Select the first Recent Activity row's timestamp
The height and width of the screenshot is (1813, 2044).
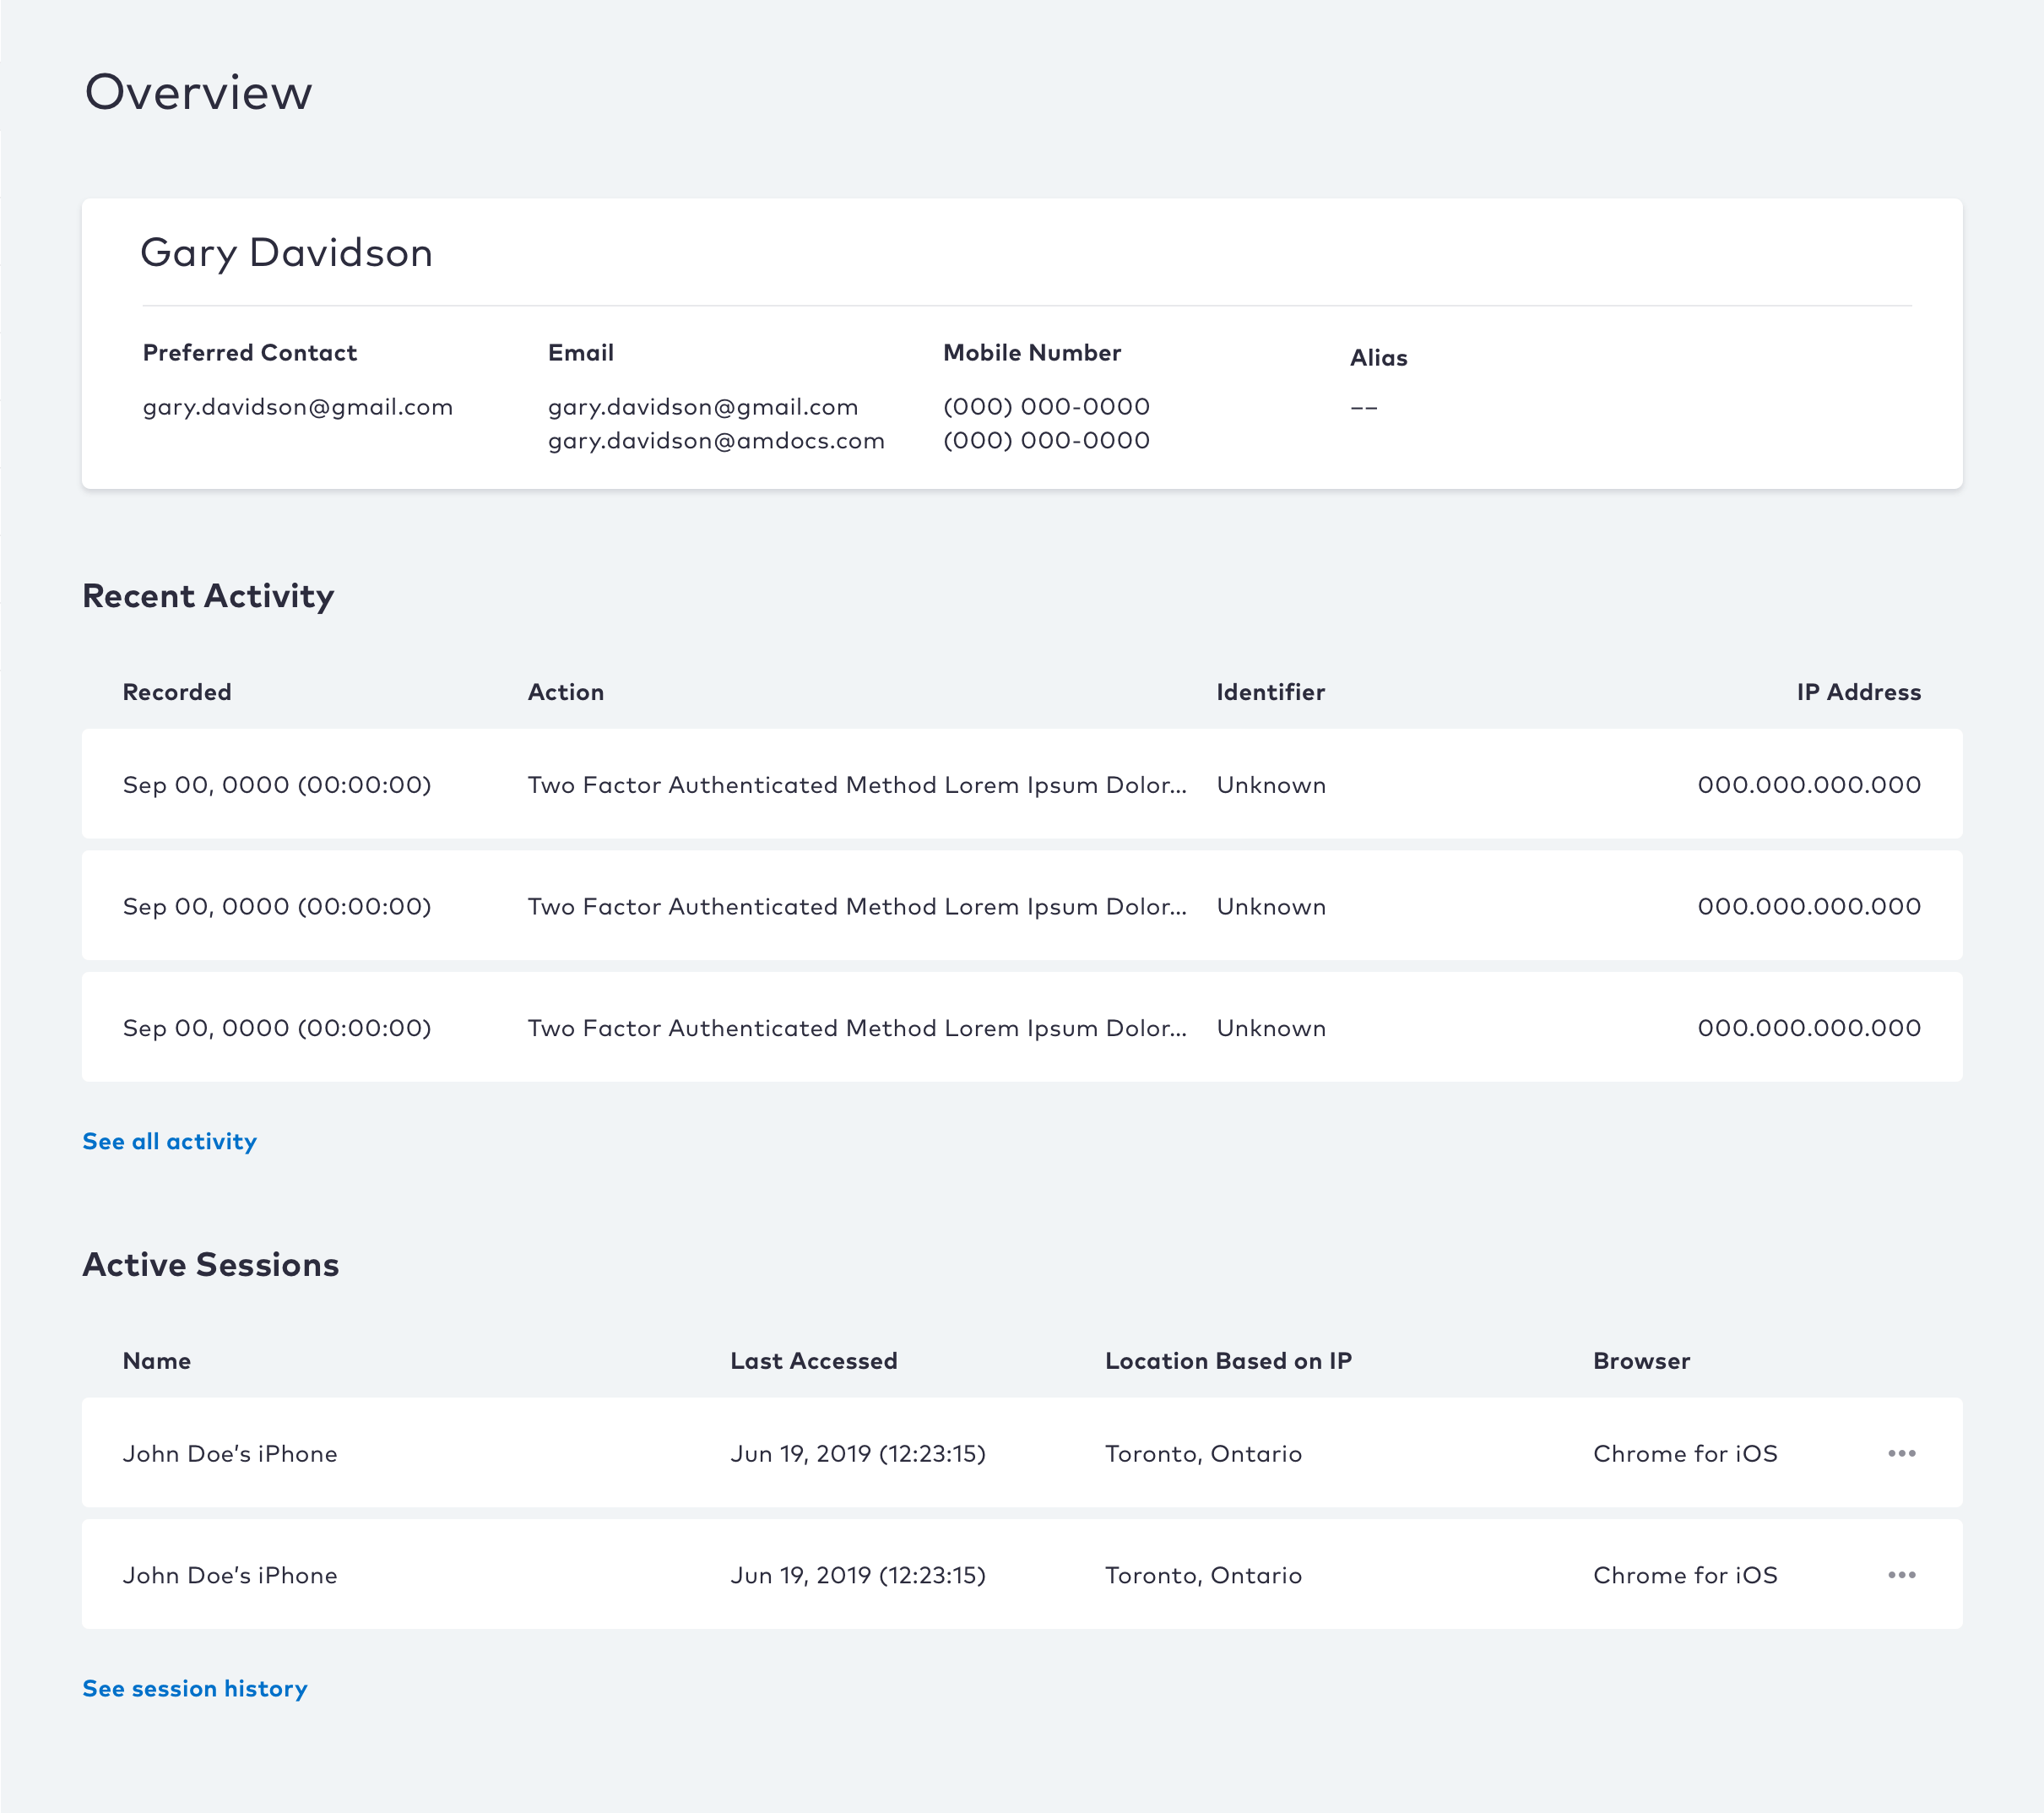point(277,785)
